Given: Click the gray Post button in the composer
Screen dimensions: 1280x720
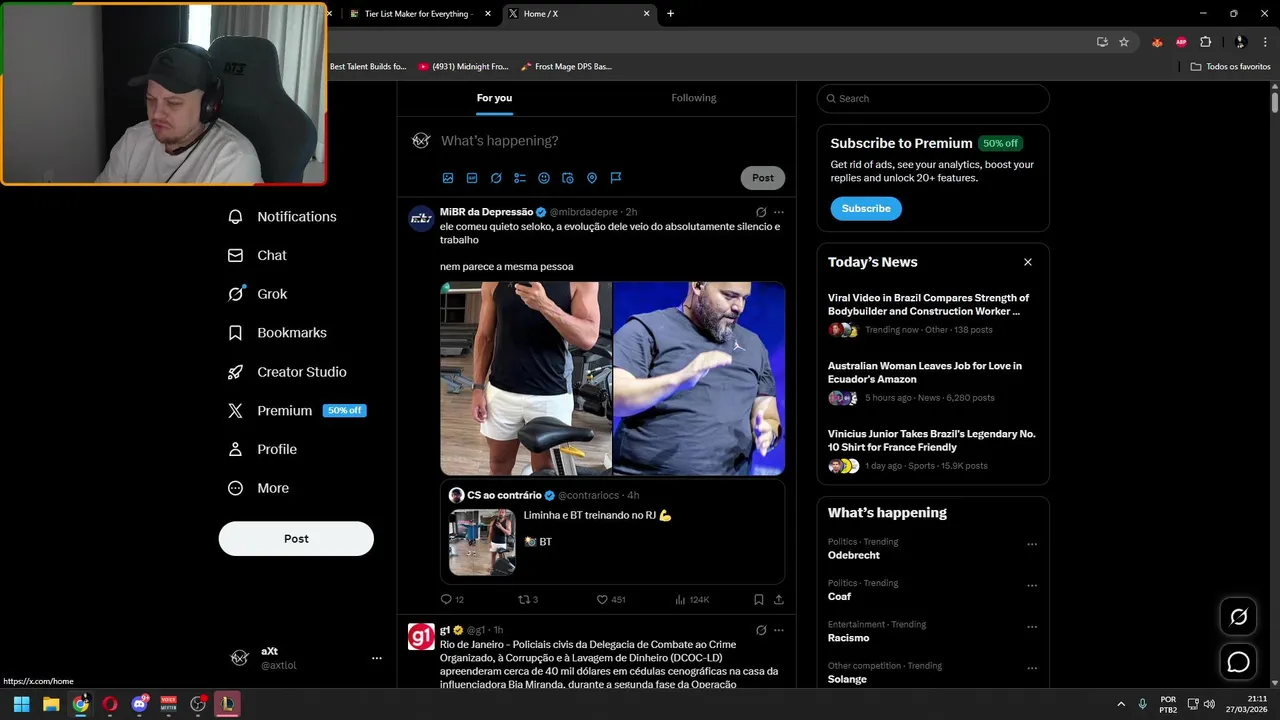Looking at the screenshot, I should pyautogui.click(x=763, y=178).
